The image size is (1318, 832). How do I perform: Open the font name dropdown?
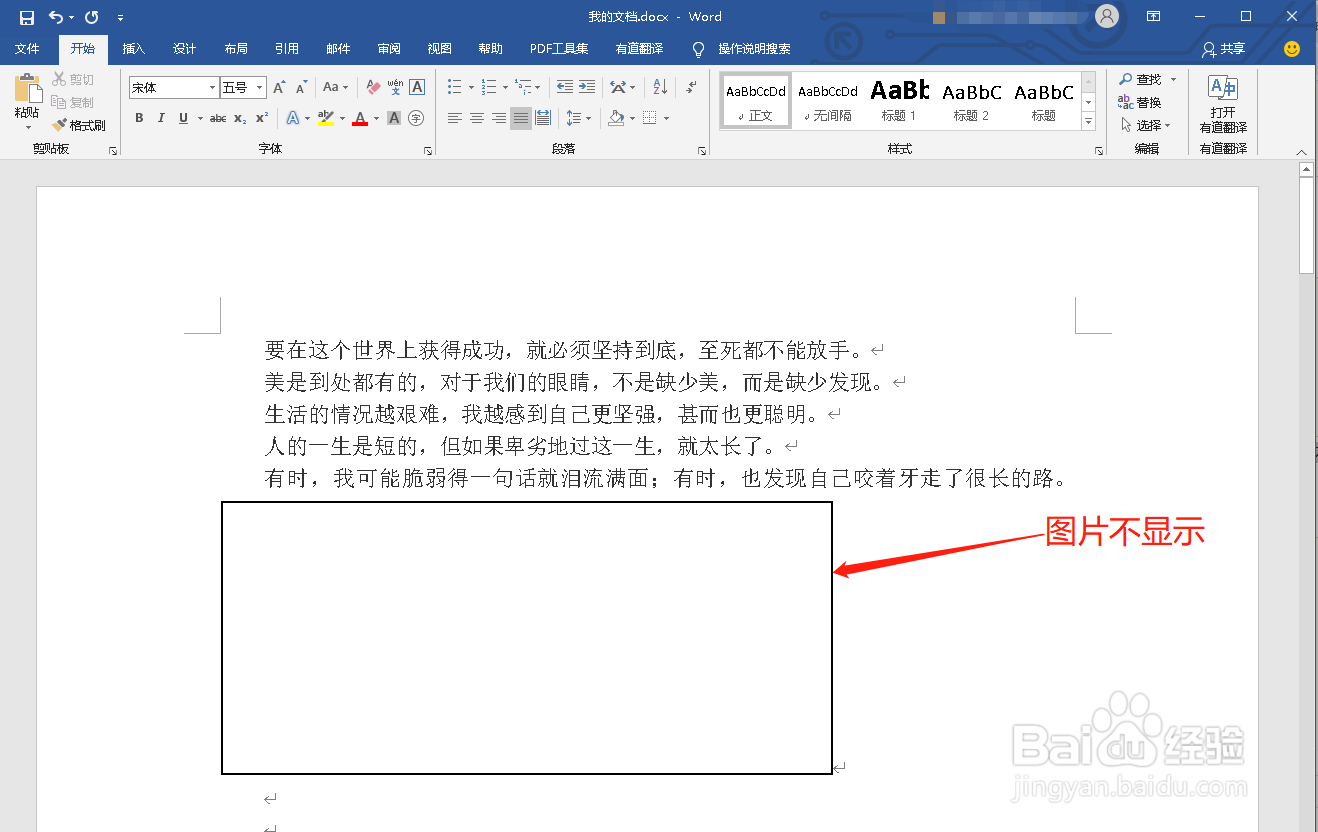(x=212, y=87)
